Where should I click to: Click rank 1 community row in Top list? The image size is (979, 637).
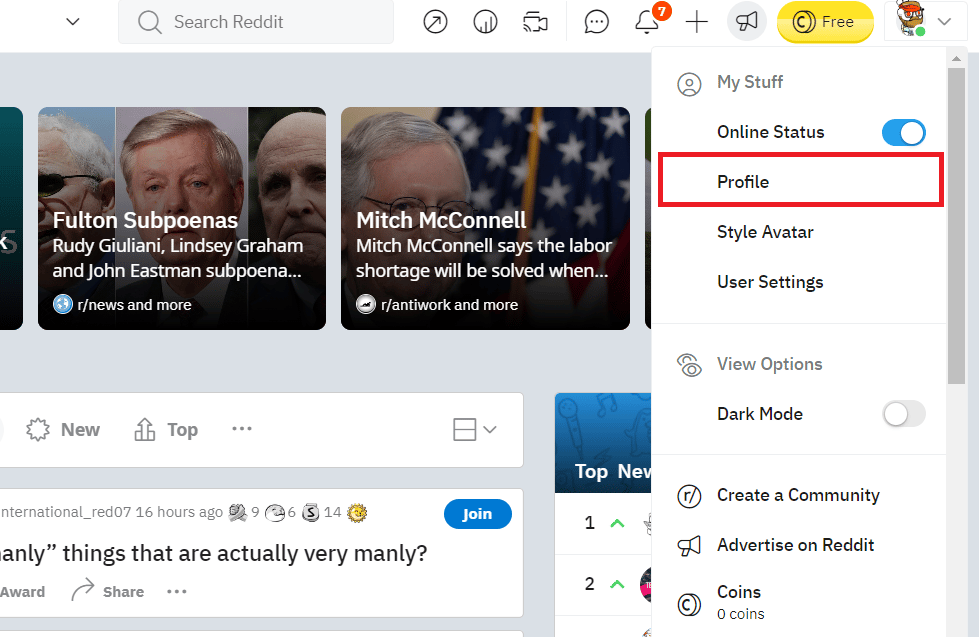tap(603, 523)
